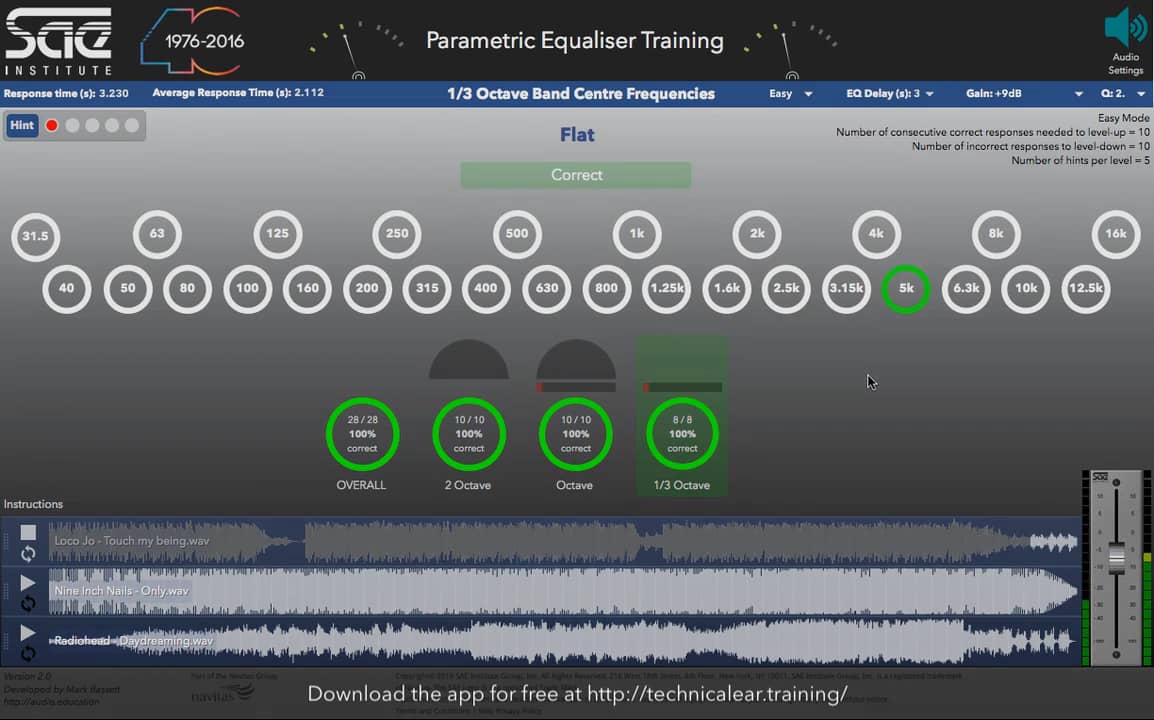Pick the 200 Hz band circle
The height and width of the screenshot is (720, 1154).
(367, 289)
